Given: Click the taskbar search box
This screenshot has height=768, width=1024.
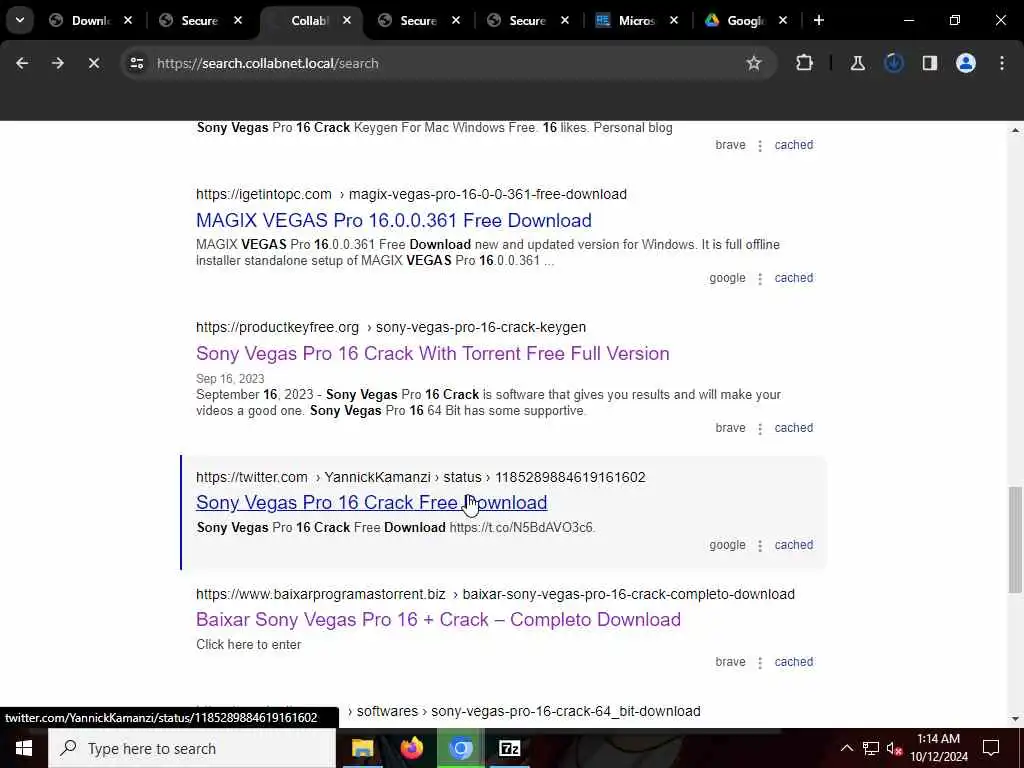Looking at the screenshot, I should pos(191,748).
